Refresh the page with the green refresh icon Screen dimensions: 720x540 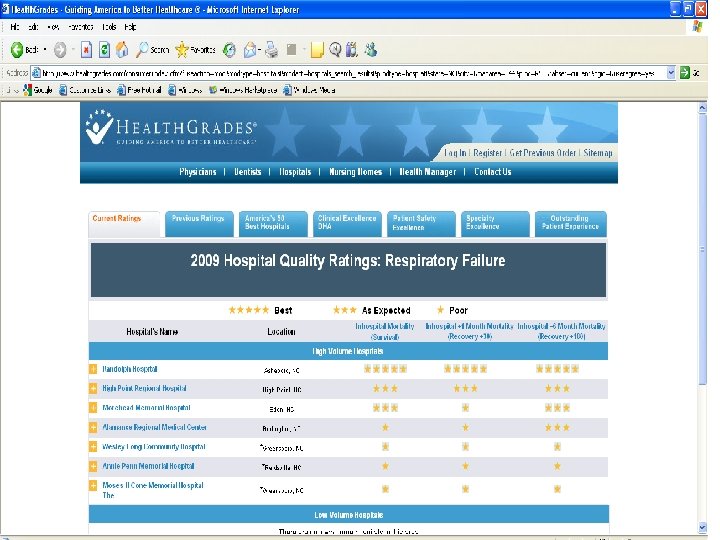(x=104, y=49)
